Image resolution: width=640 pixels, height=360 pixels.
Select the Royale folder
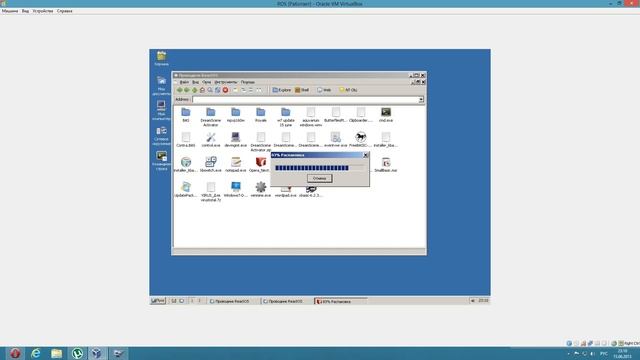pyautogui.click(x=260, y=115)
